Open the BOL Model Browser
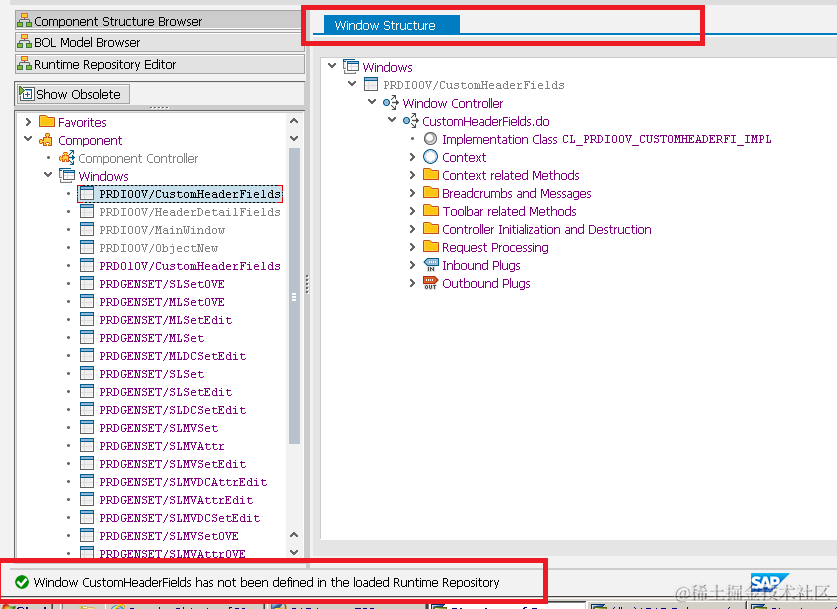This screenshot has width=837, height=609. 159,42
